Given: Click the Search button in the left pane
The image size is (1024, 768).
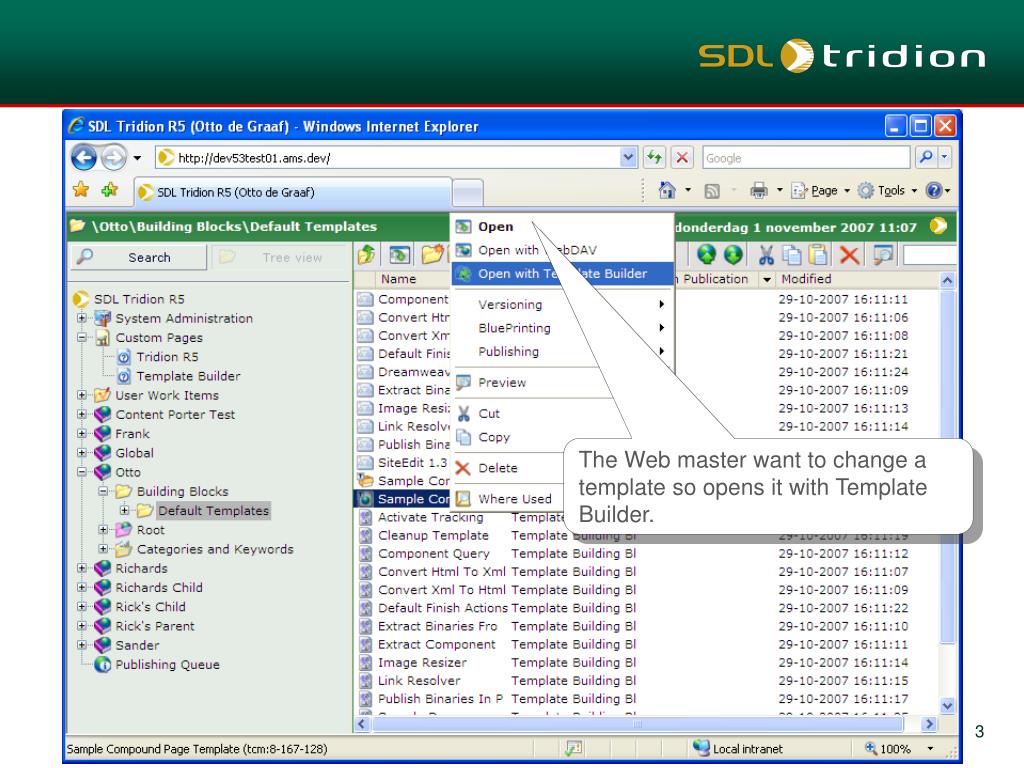Looking at the screenshot, I should tap(138, 257).
